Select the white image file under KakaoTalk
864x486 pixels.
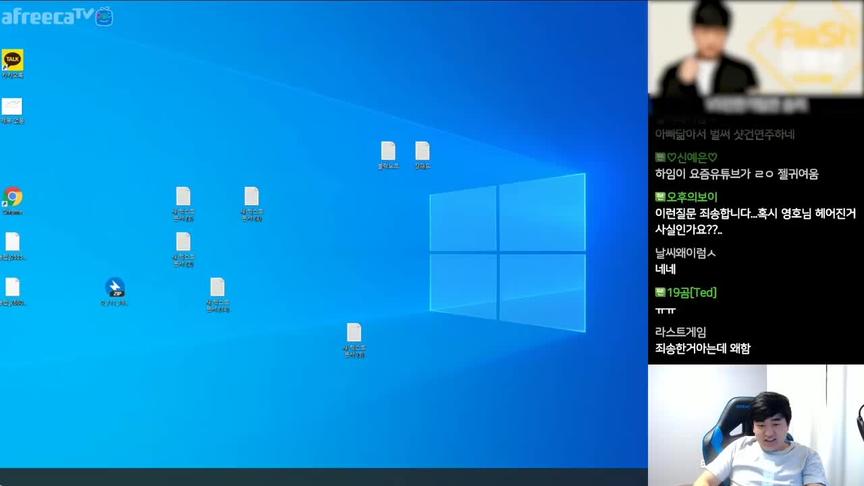pyautogui.click(x=12, y=110)
